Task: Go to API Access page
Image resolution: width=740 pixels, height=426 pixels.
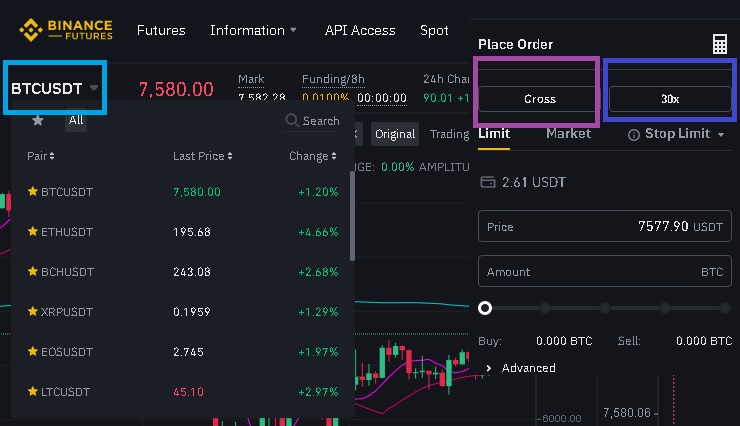Action: (x=360, y=30)
